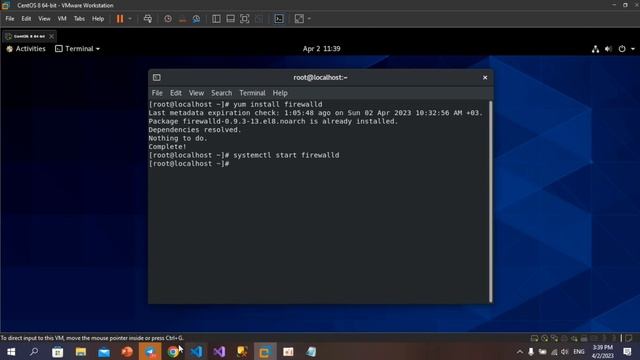
Task: Open Visual Studio from the taskbar
Action: (x=219, y=351)
